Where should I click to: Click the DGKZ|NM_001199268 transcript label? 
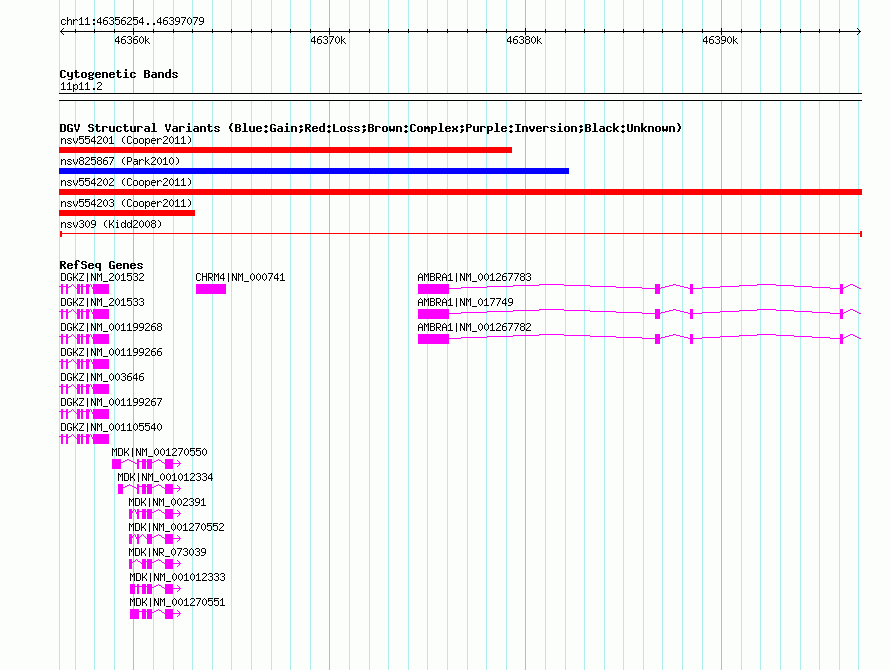[x=111, y=327]
